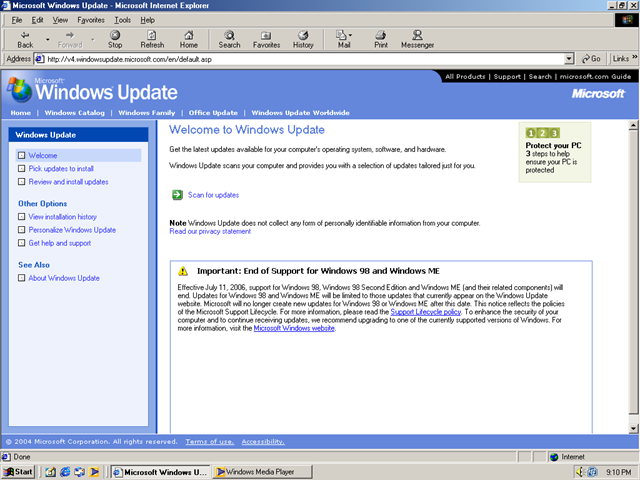The image size is (640, 480).
Task: Open the Tools menu
Action: [122, 20]
